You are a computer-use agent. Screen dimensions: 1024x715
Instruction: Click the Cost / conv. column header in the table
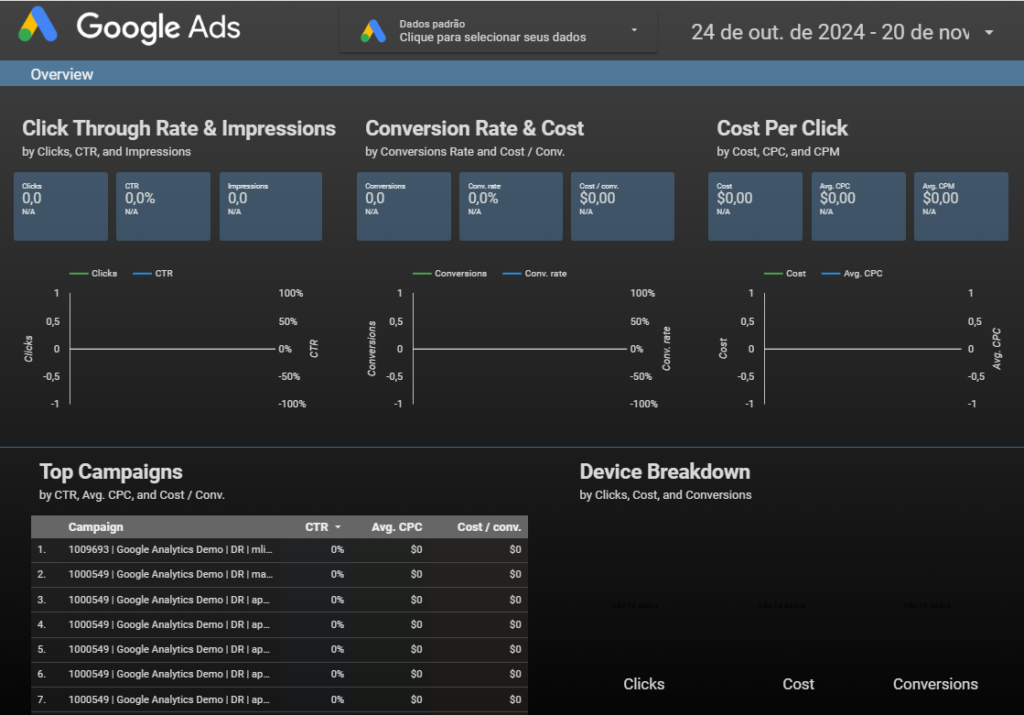[x=489, y=527]
